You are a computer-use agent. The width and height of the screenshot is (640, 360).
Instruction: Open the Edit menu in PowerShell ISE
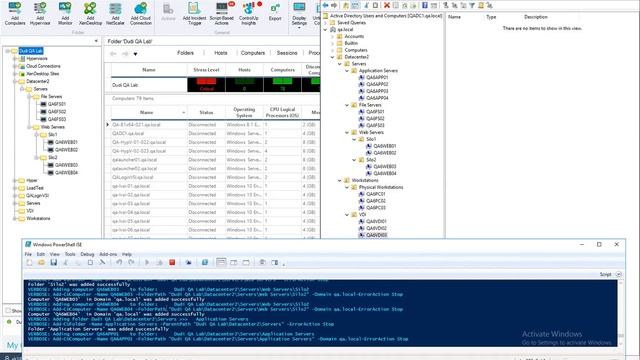click(41, 254)
